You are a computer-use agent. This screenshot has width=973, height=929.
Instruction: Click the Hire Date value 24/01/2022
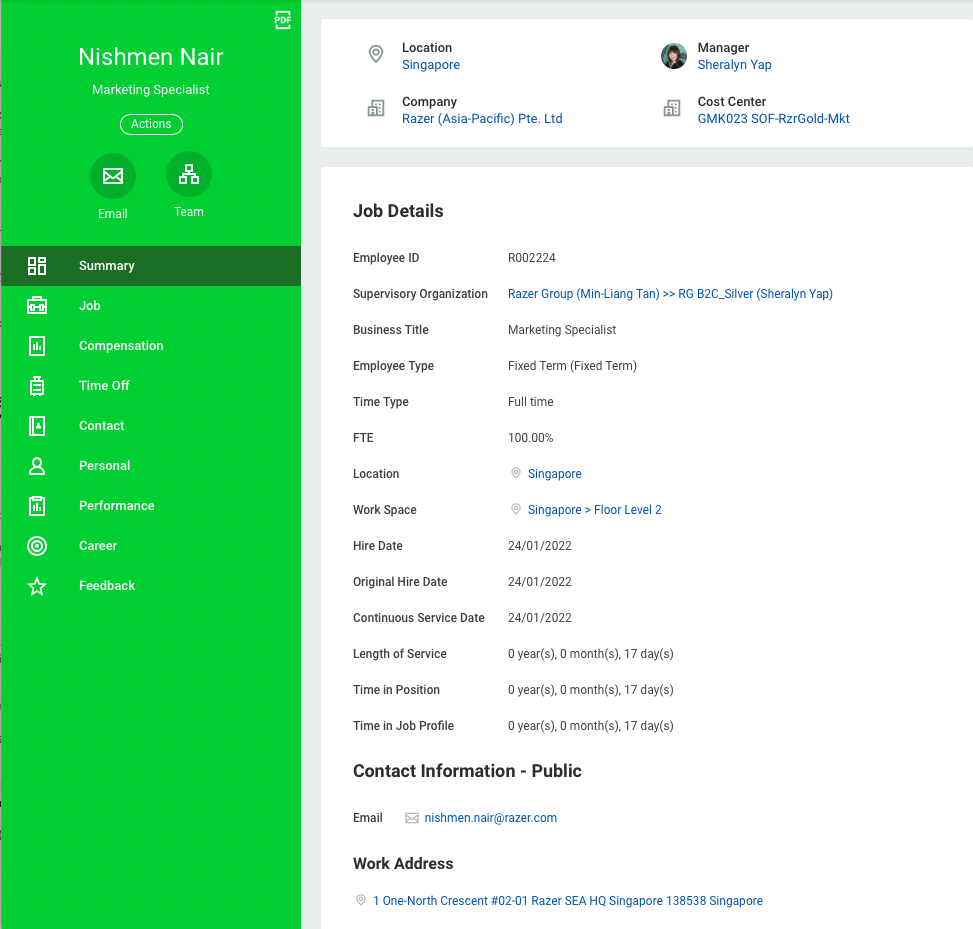(x=540, y=545)
